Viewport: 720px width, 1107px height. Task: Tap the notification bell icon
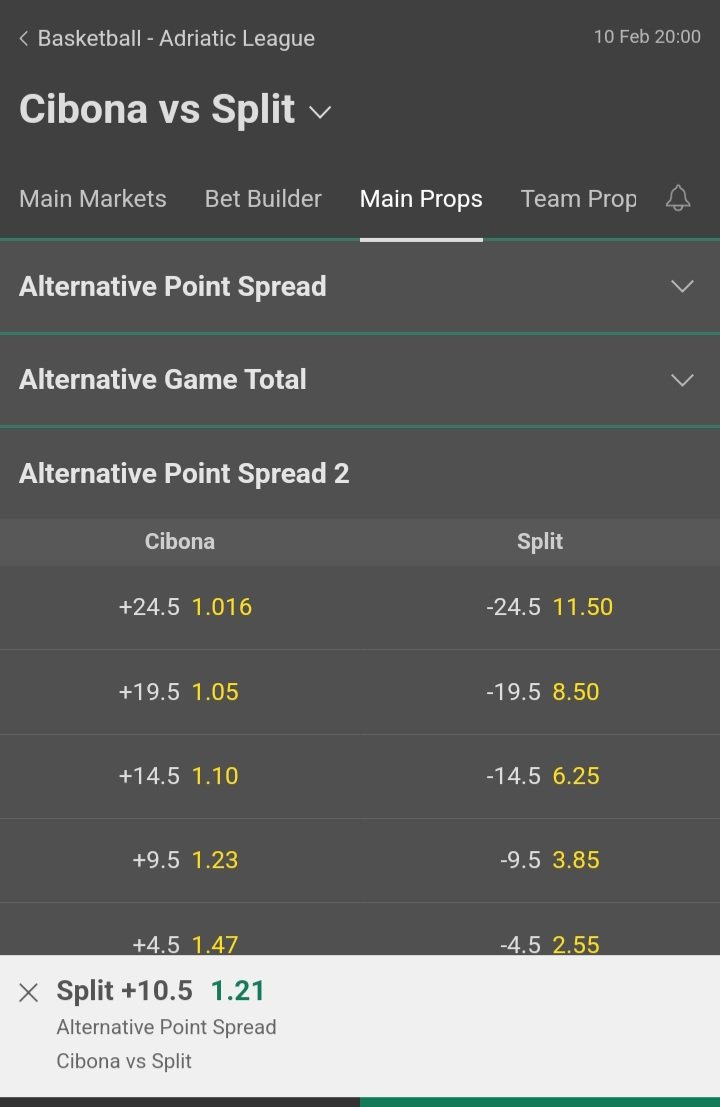pos(678,198)
